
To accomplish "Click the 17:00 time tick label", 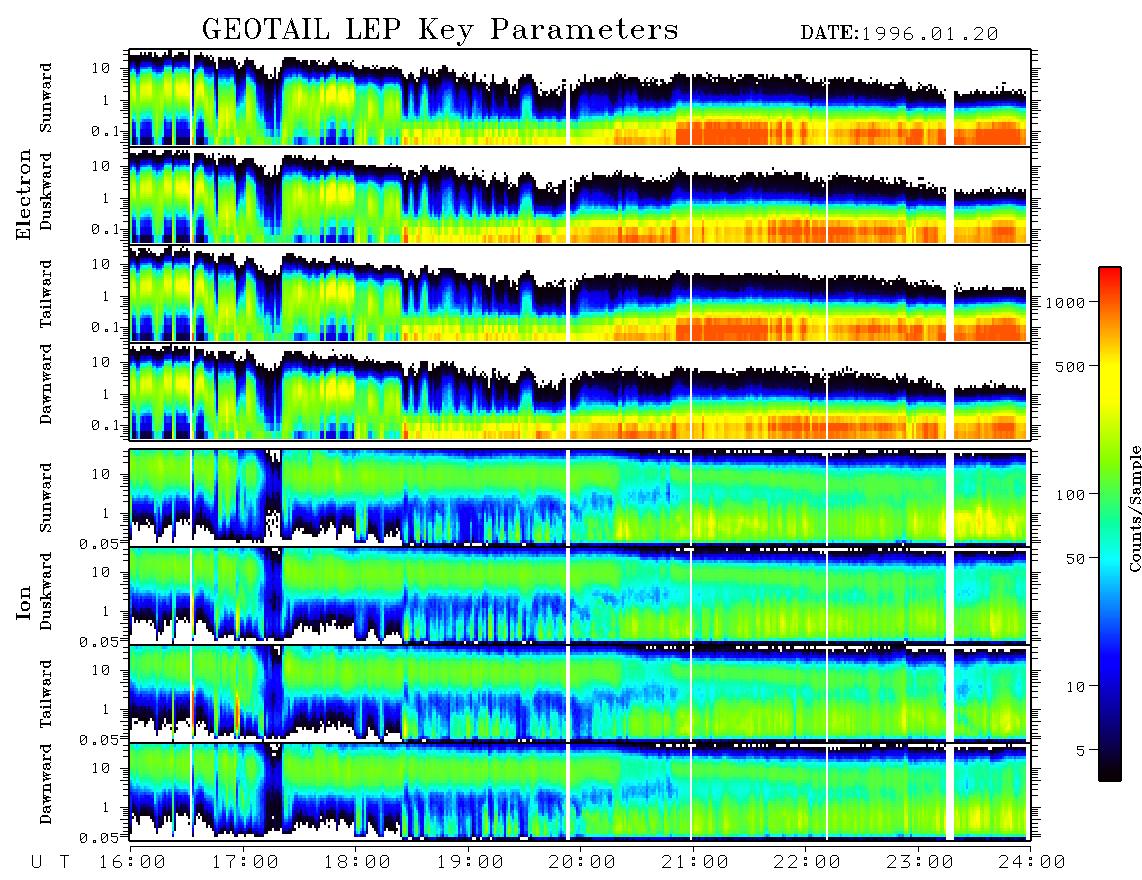I will (245, 863).
